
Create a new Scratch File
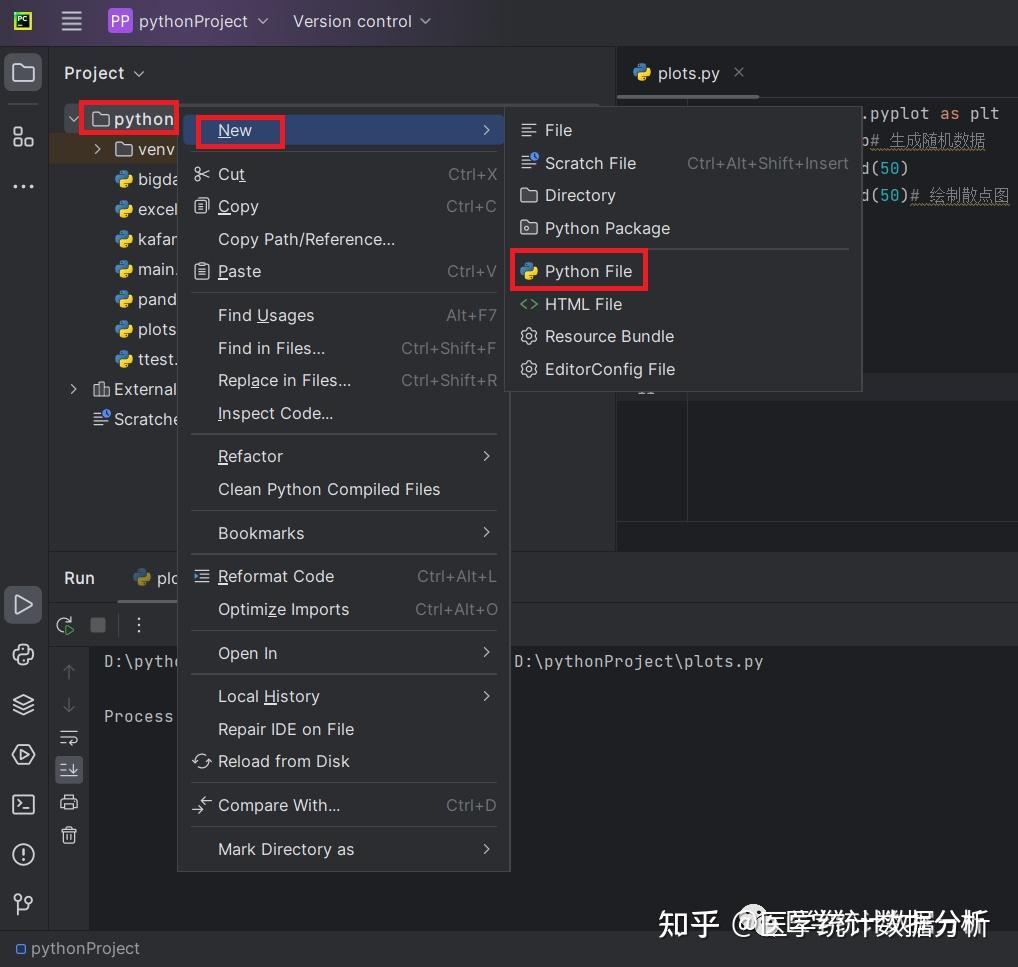684,163
